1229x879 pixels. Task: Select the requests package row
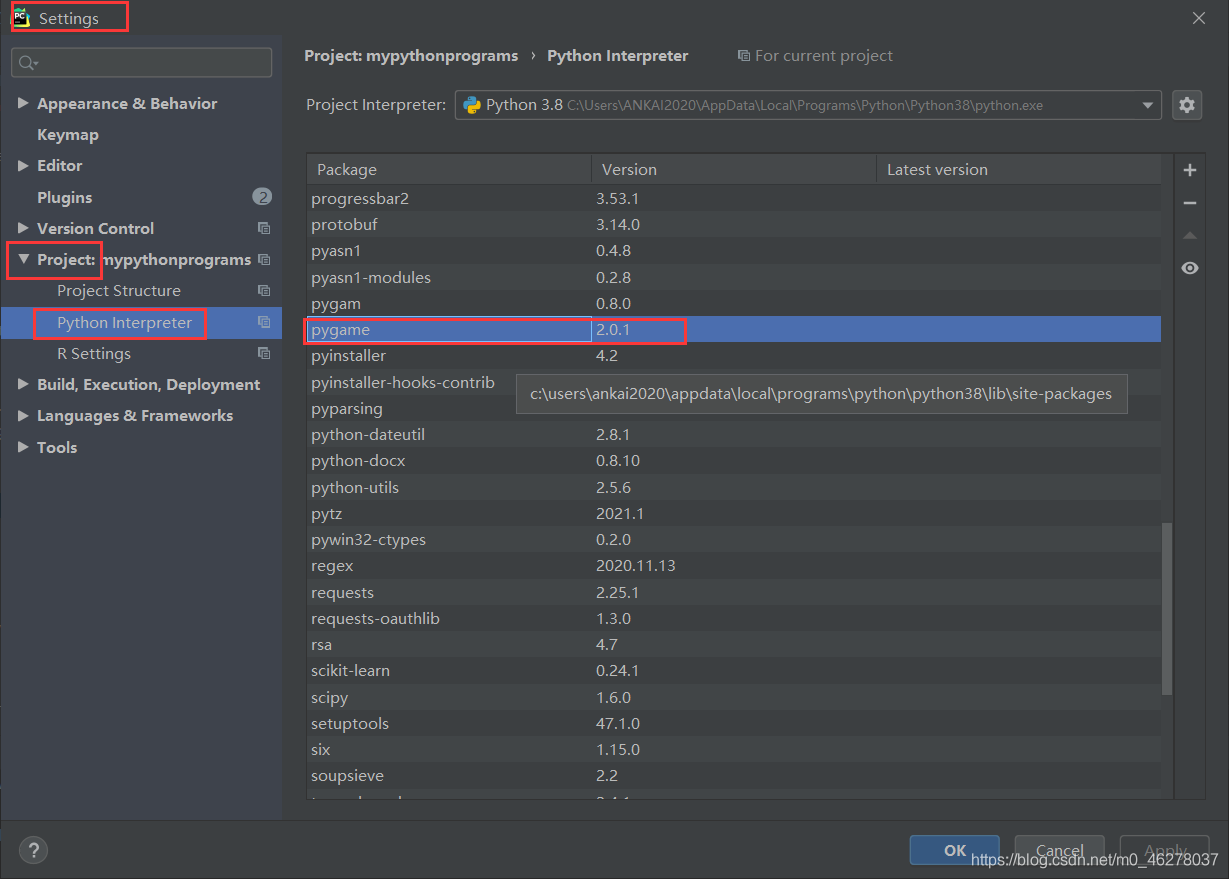(734, 592)
